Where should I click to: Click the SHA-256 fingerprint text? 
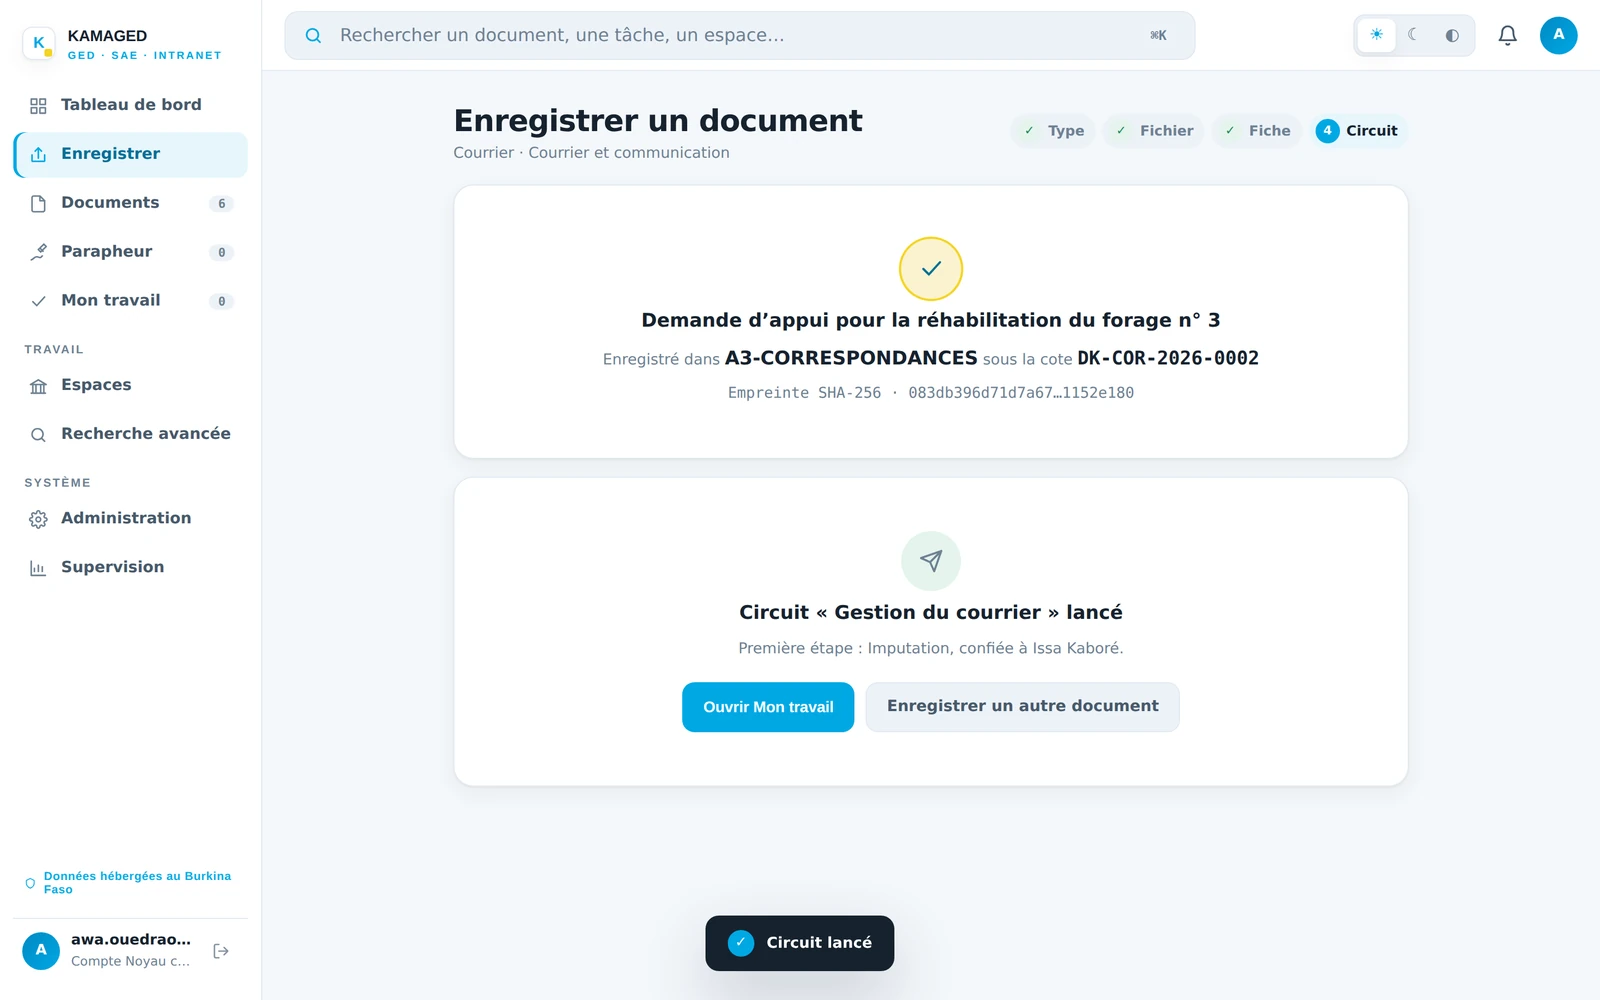[x=931, y=393]
